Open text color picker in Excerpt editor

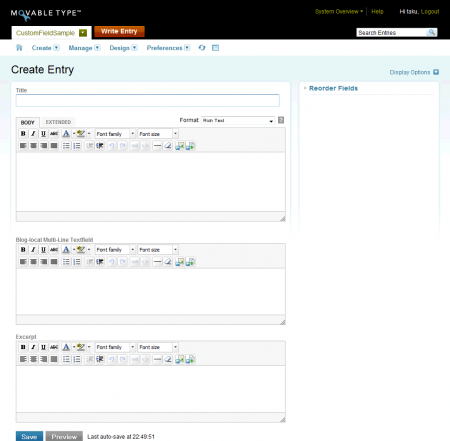(66, 347)
